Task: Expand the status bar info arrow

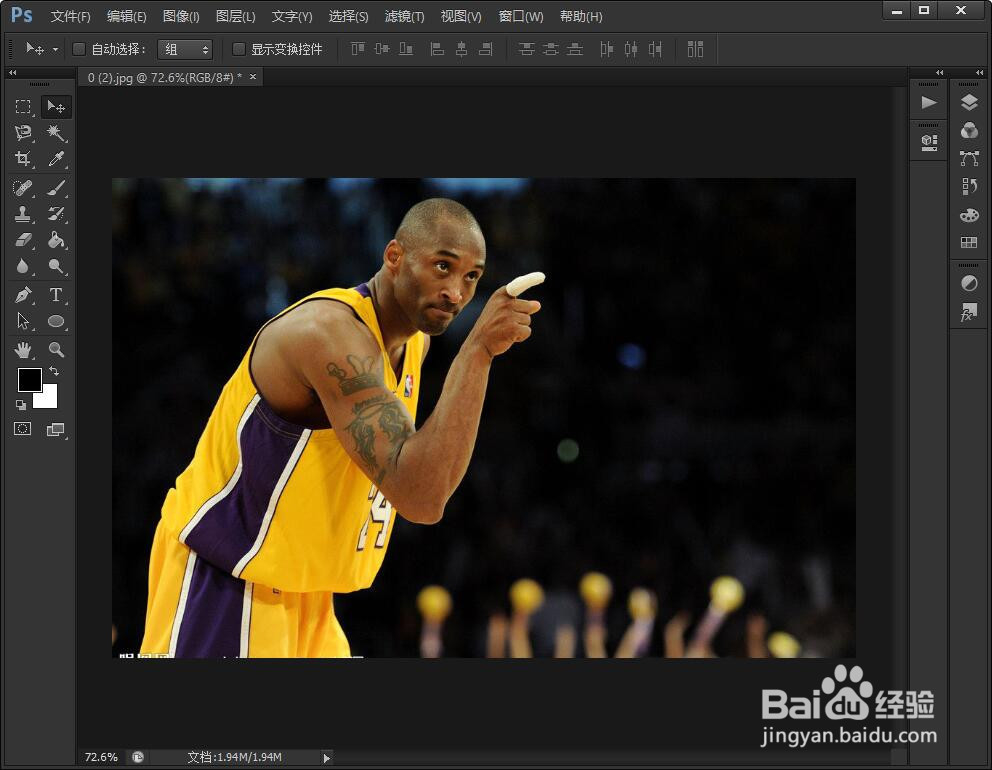Action: [326, 757]
